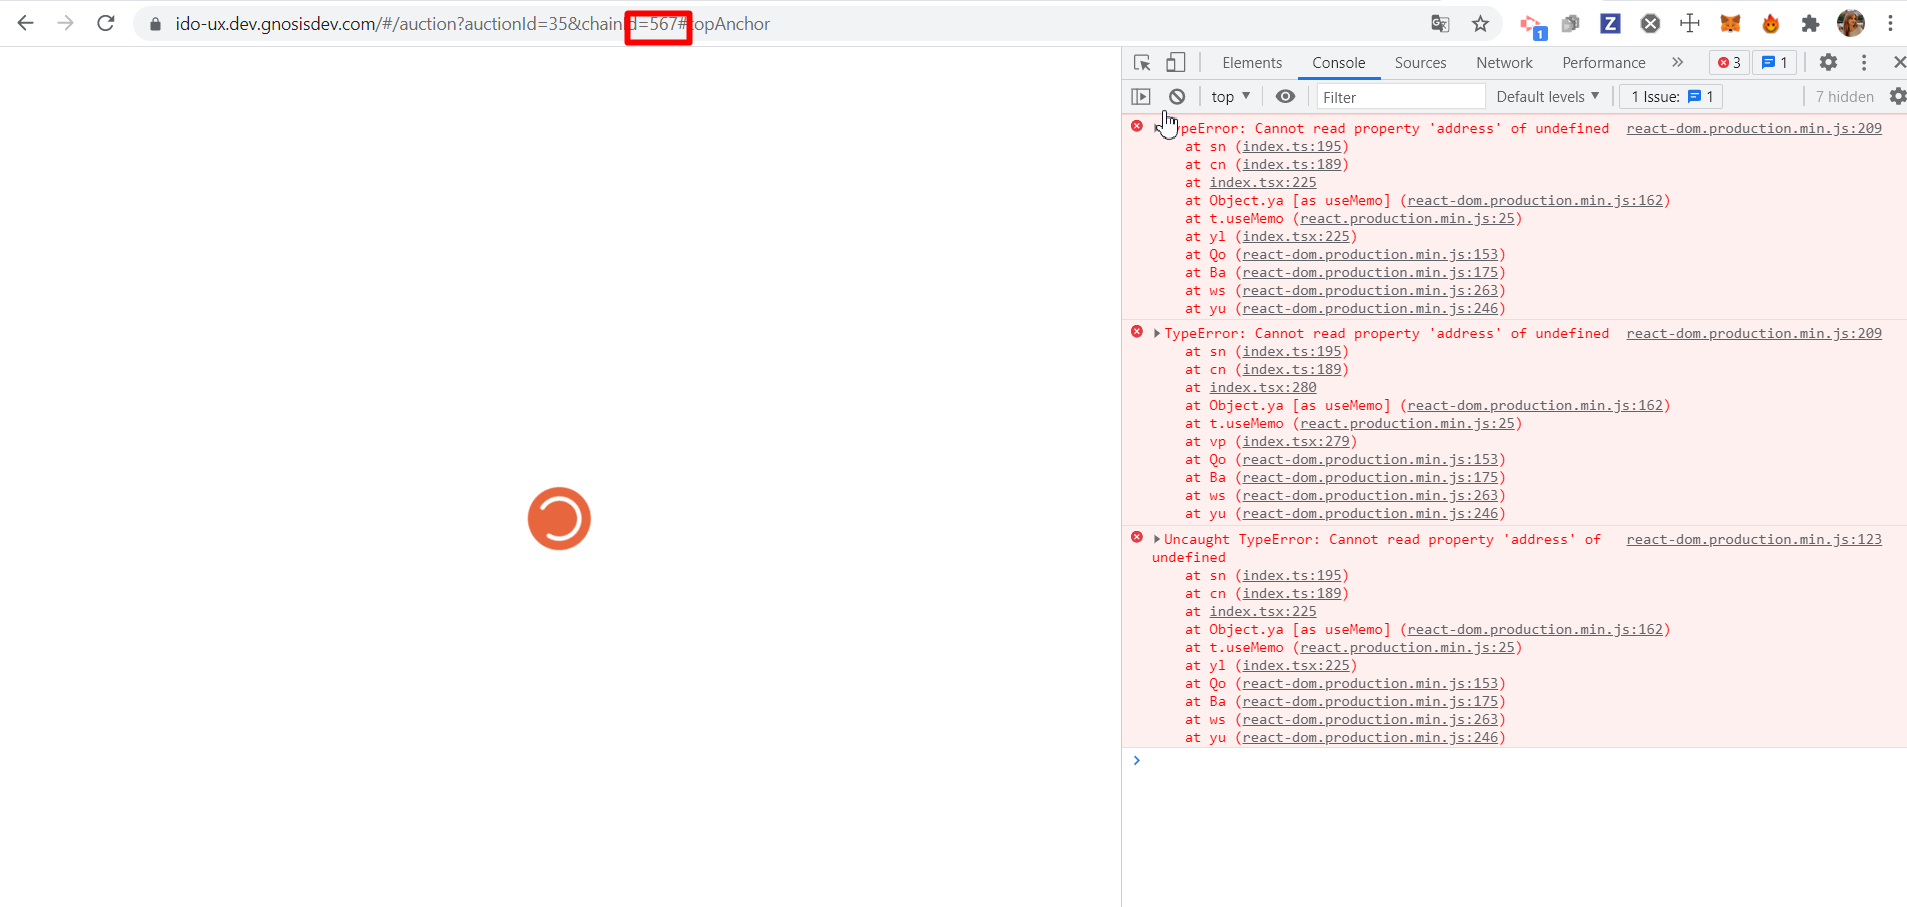
Task: Open the DevTools customize menu
Action: (x=1864, y=62)
